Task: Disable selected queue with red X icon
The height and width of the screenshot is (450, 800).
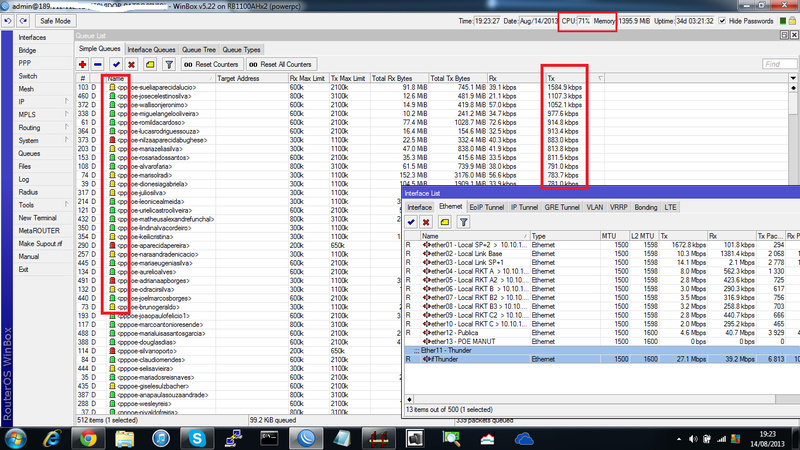Action: [131, 64]
